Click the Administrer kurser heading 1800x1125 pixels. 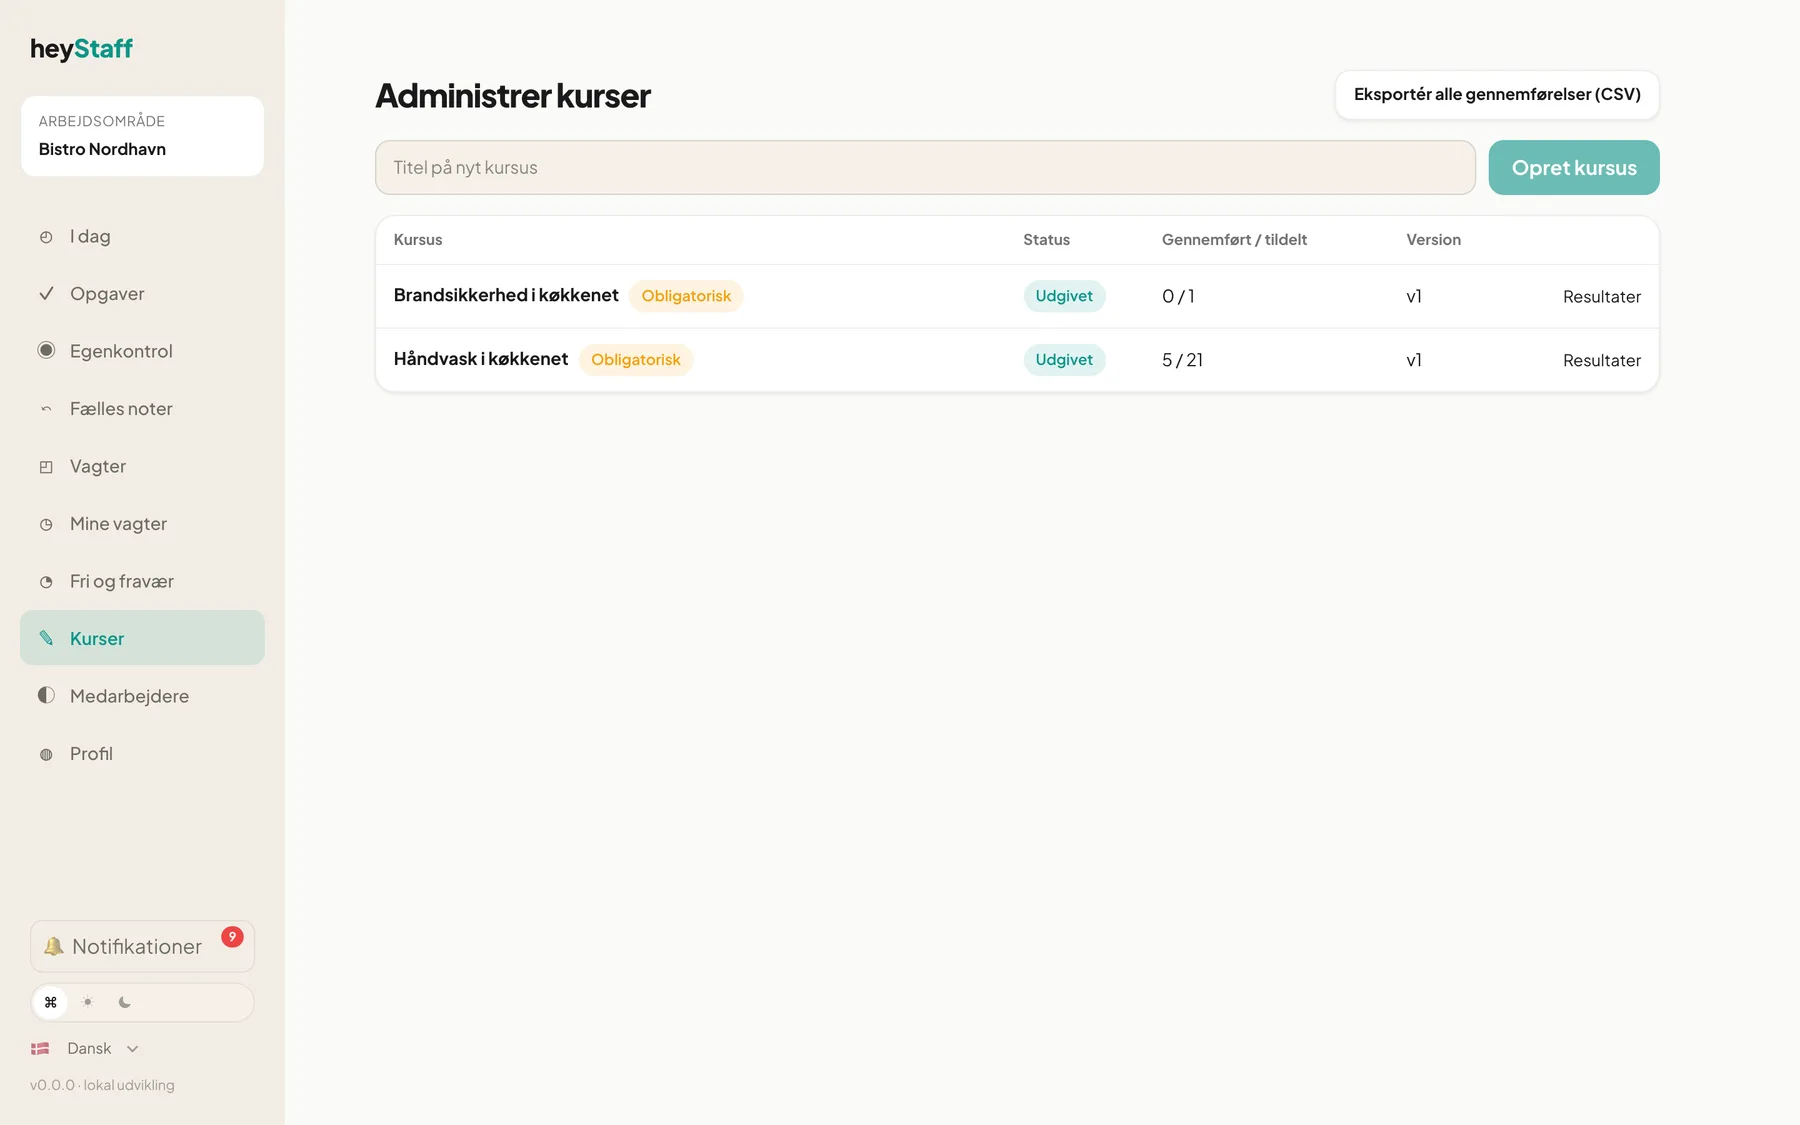click(x=513, y=95)
